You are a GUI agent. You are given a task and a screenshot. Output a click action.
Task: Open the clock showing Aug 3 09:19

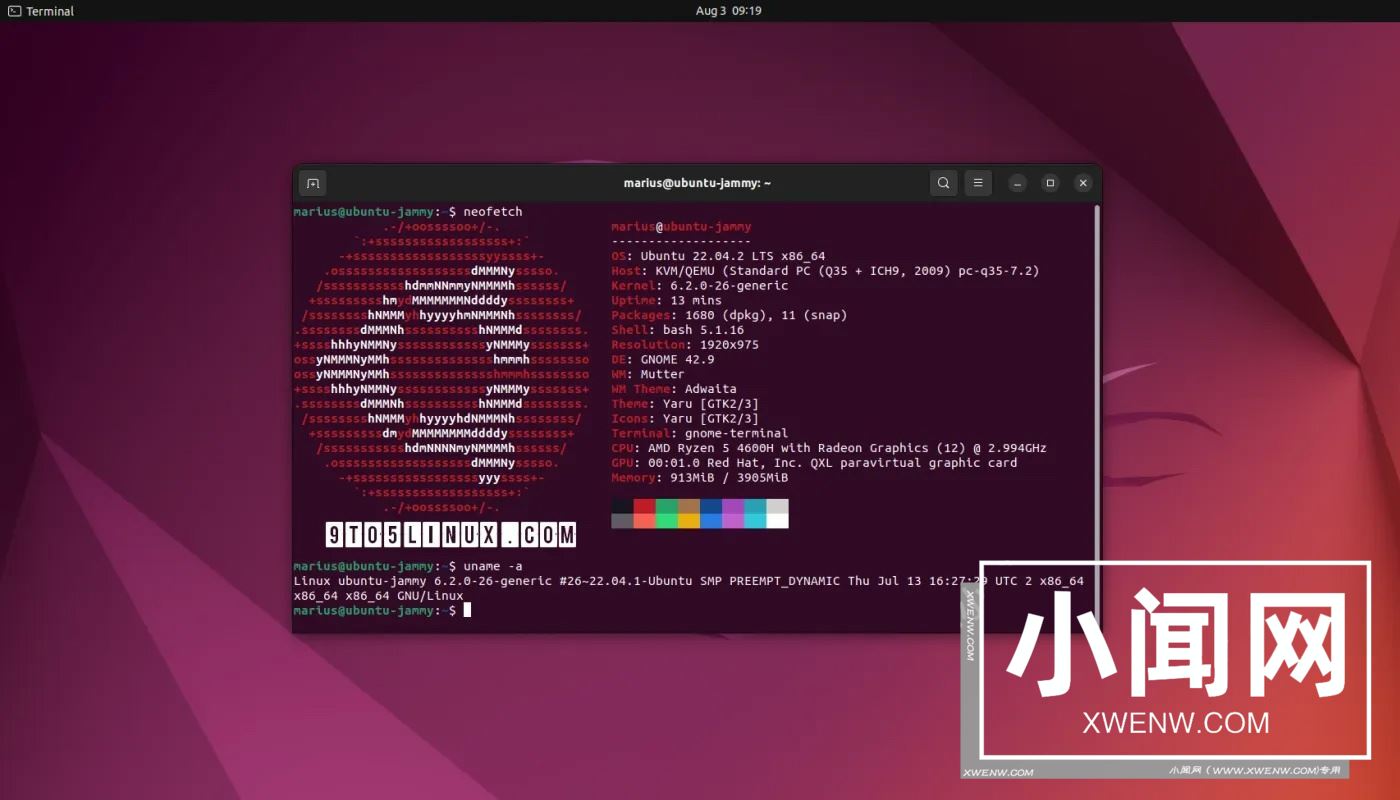tap(728, 11)
